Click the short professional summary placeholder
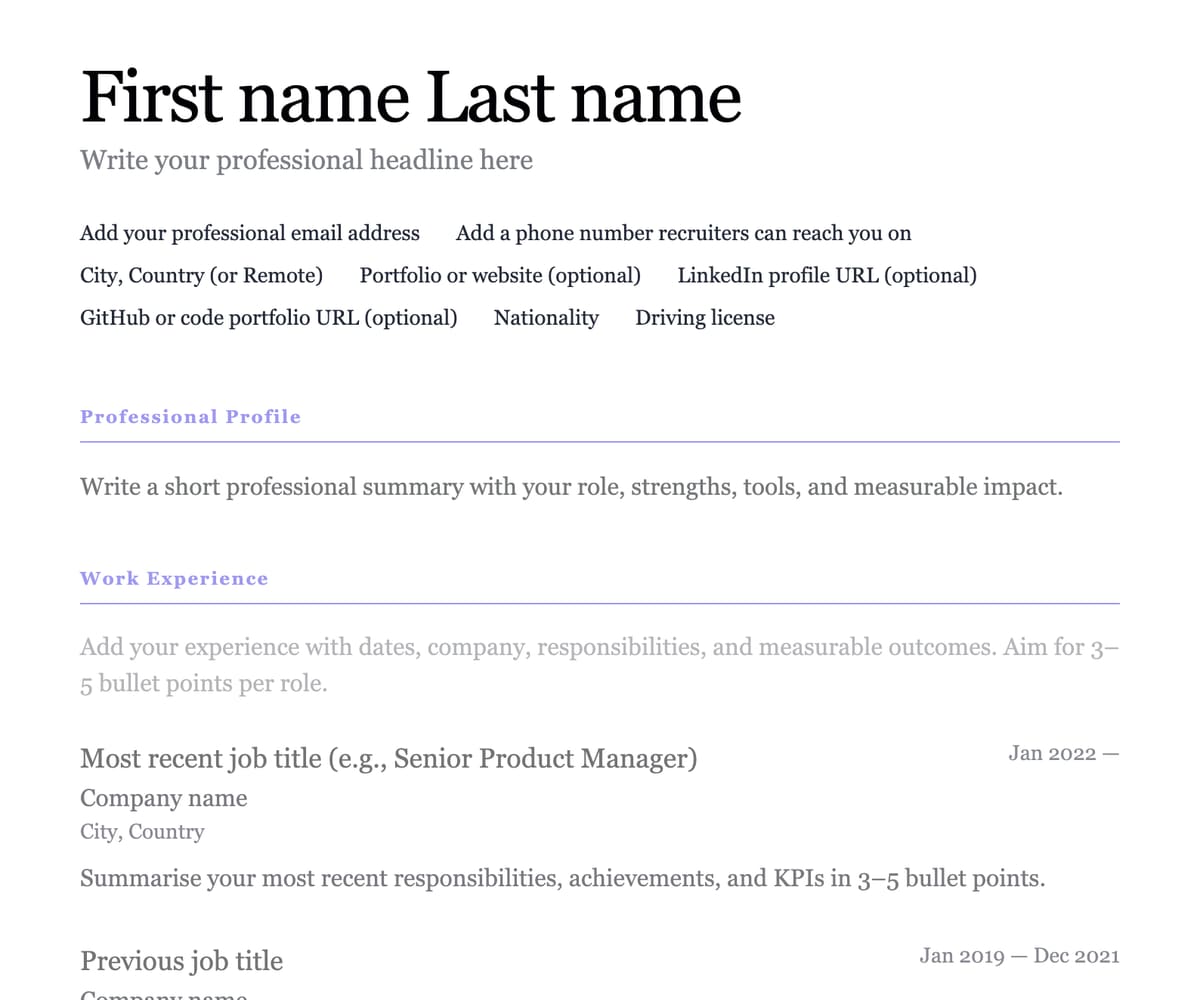Viewport: 1200px width, 1000px height. [x=571, y=487]
